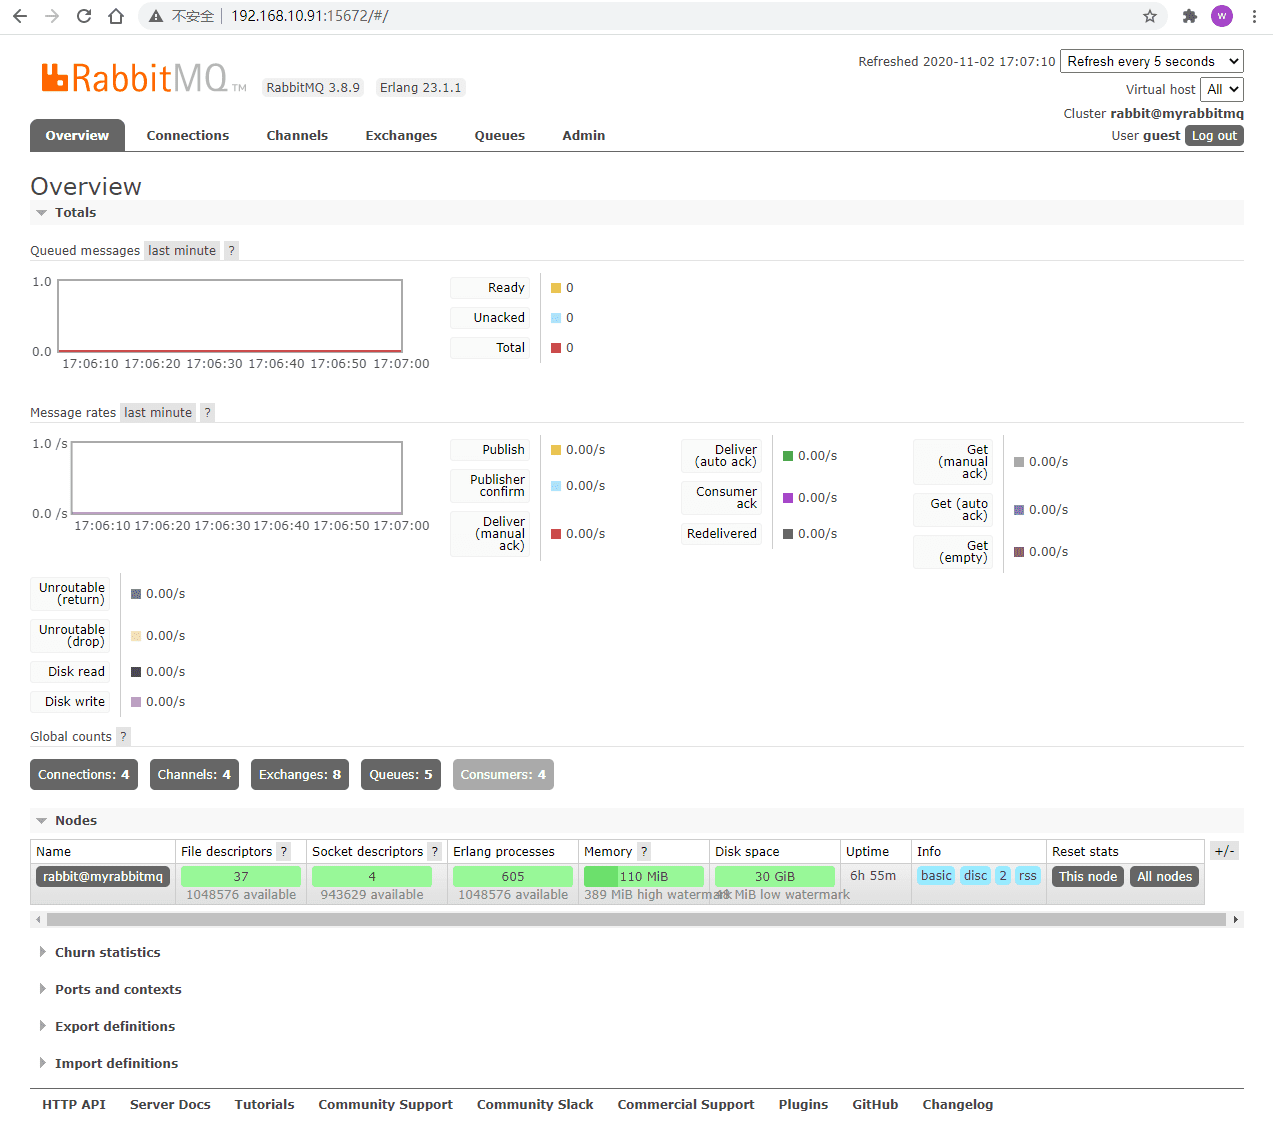Click the Total red color swatch
The height and width of the screenshot is (1130, 1273).
click(556, 348)
